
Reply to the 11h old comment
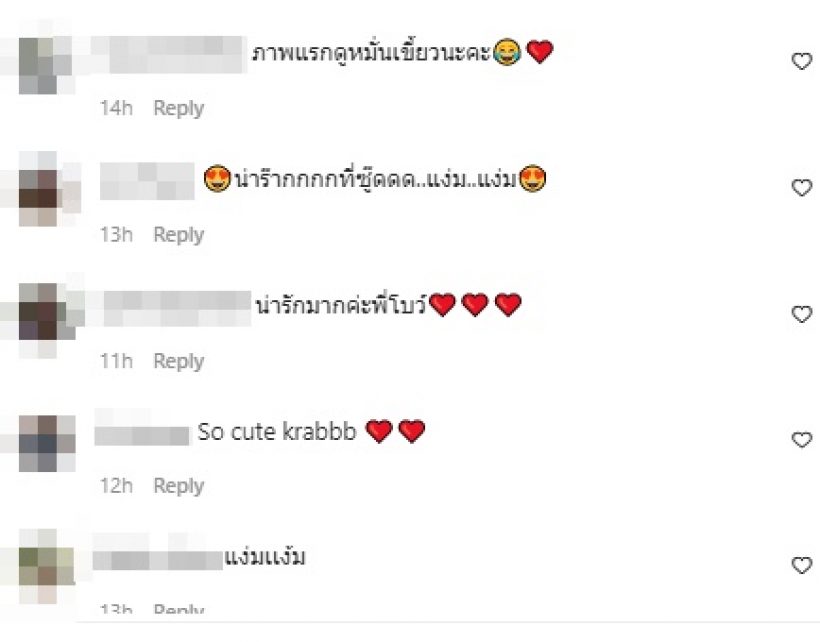click(x=178, y=362)
